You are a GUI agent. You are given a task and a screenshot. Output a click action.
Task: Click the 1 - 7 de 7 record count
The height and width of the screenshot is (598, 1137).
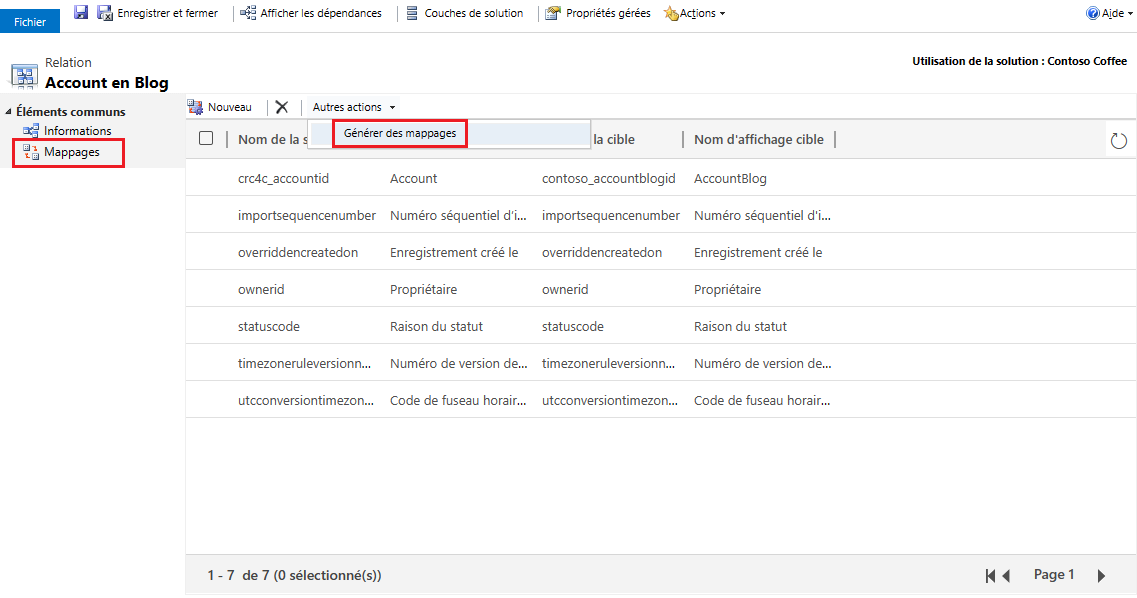[294, 576]
